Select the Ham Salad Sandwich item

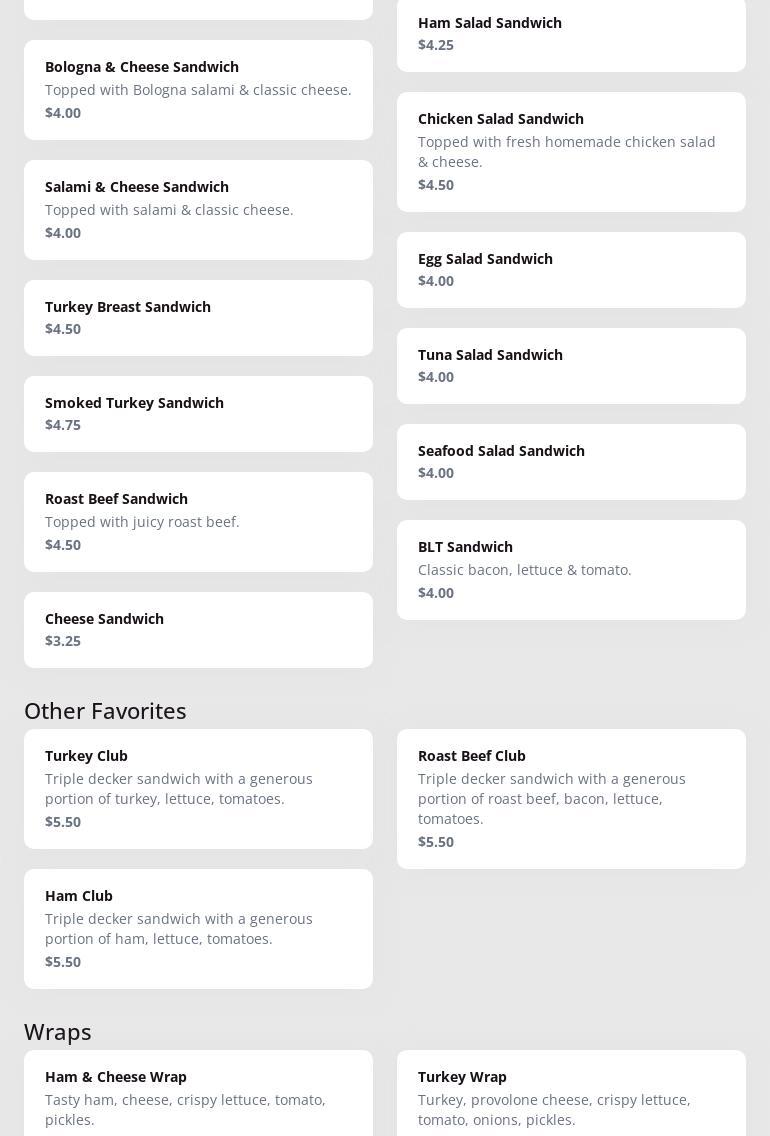570,34
